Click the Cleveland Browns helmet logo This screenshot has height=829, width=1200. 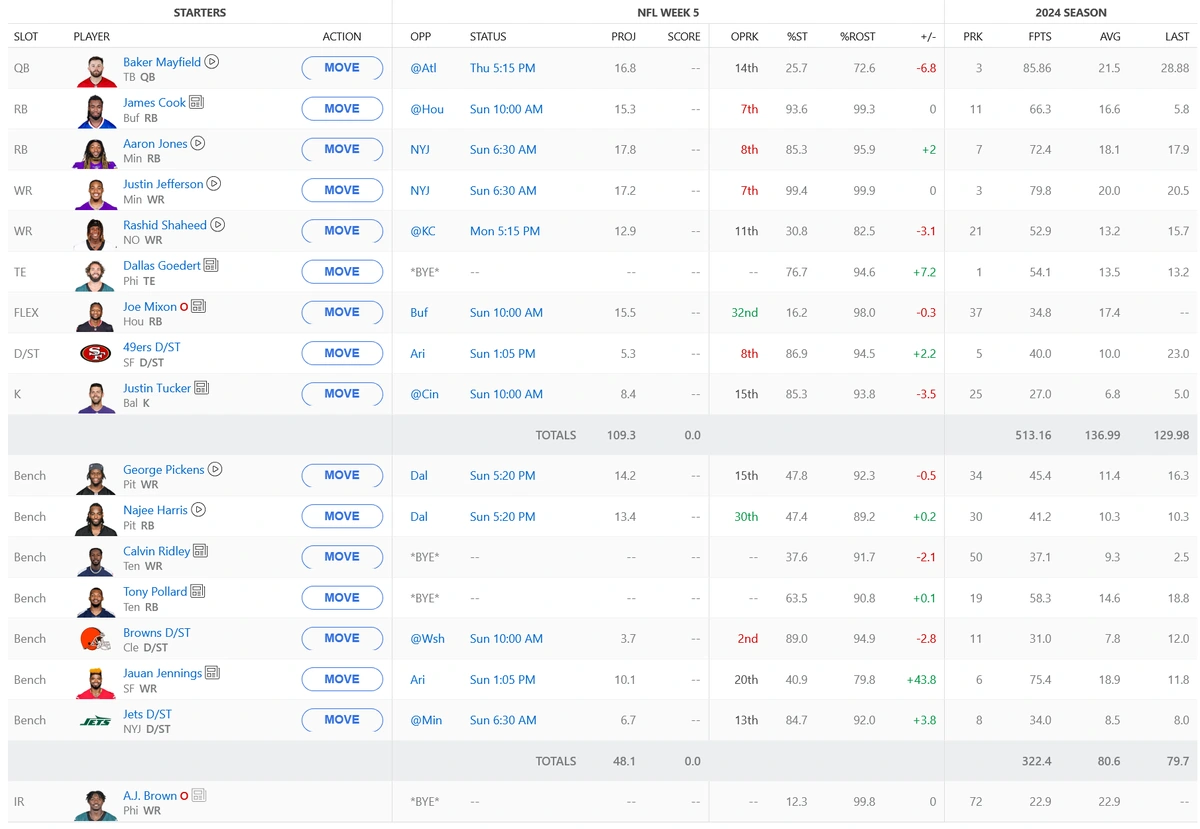click(95, 638)
